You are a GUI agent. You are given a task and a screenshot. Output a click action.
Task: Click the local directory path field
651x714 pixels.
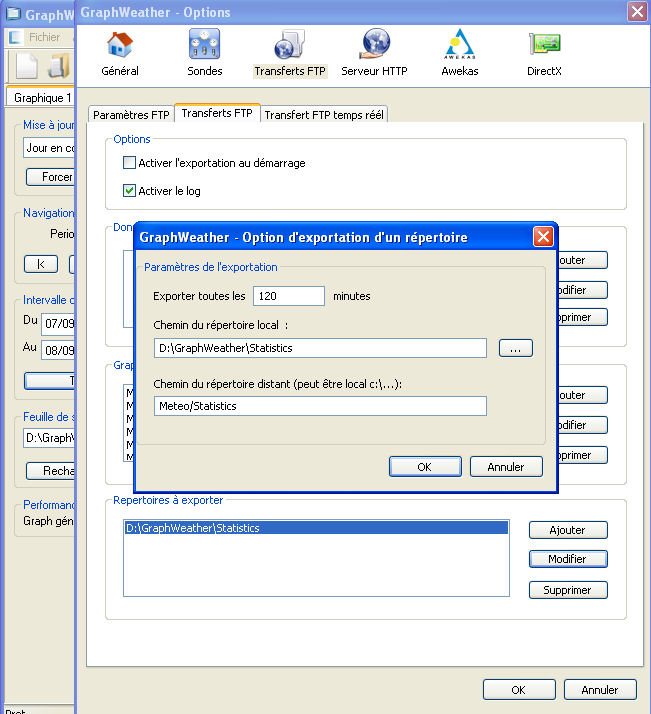click(320, 348)
